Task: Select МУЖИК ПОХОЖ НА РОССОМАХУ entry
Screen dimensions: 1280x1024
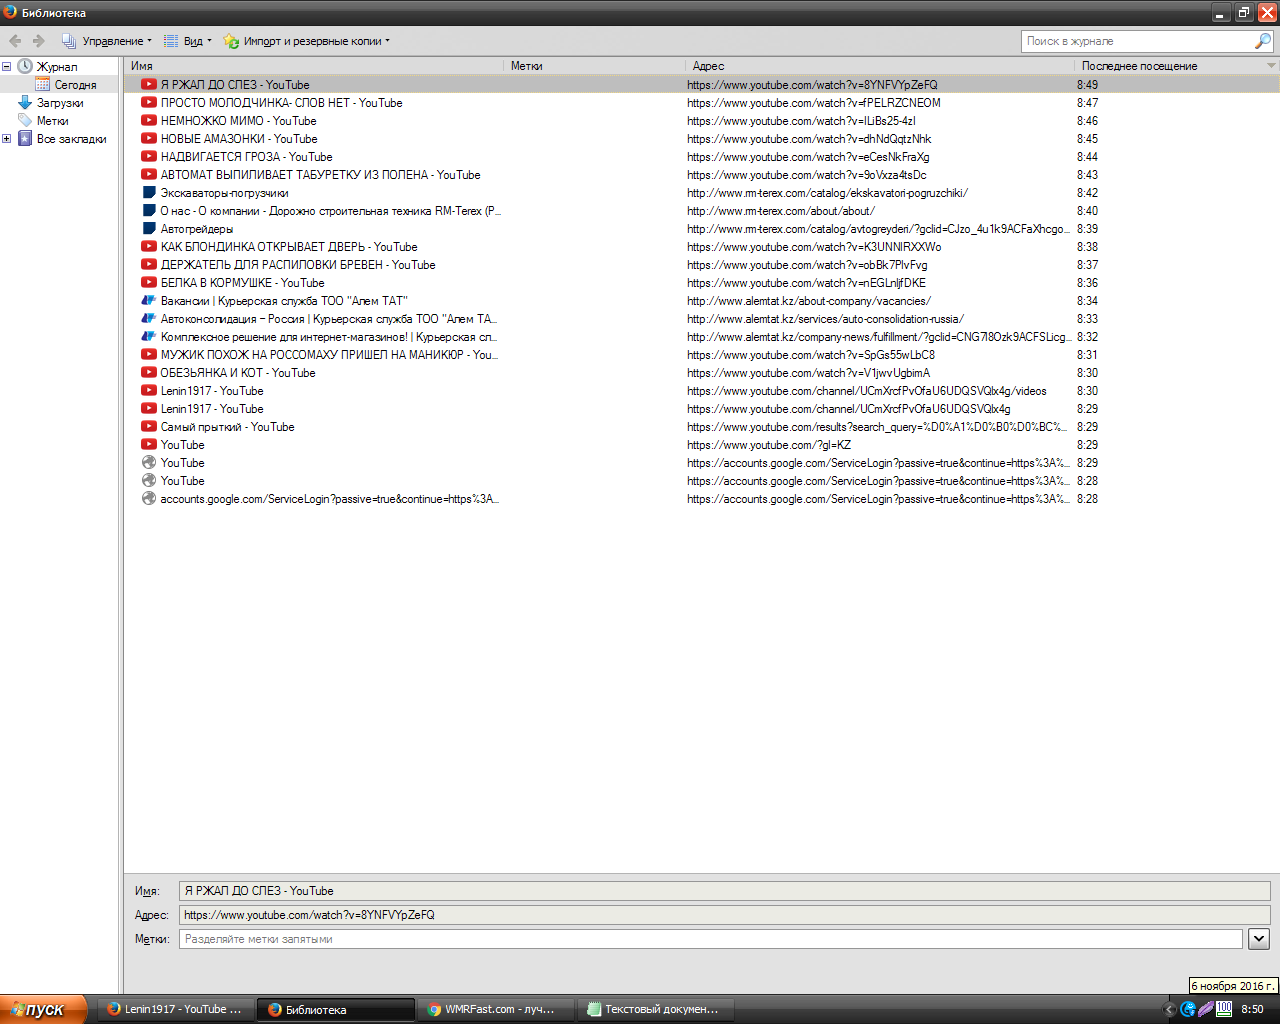Action: [702, 355]
